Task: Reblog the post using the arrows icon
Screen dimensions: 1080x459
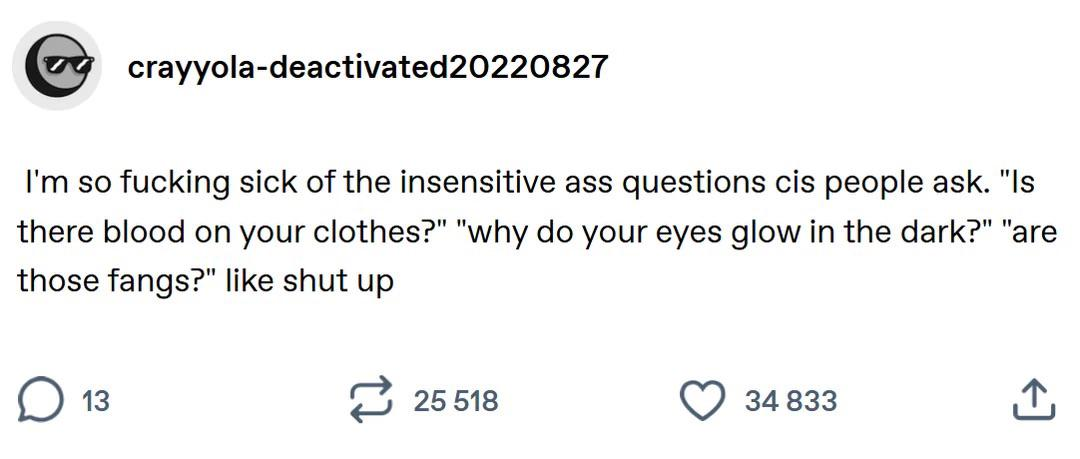Action: pos(372,401)
